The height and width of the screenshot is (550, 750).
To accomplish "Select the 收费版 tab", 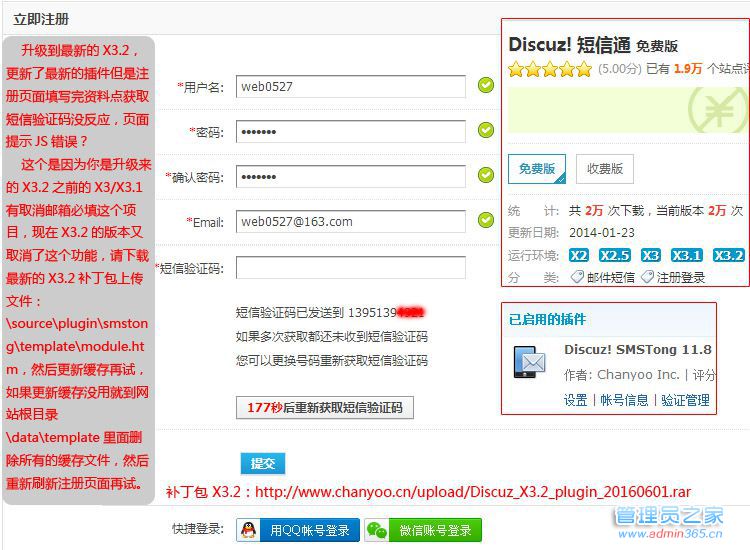I will tap(605, 169).
